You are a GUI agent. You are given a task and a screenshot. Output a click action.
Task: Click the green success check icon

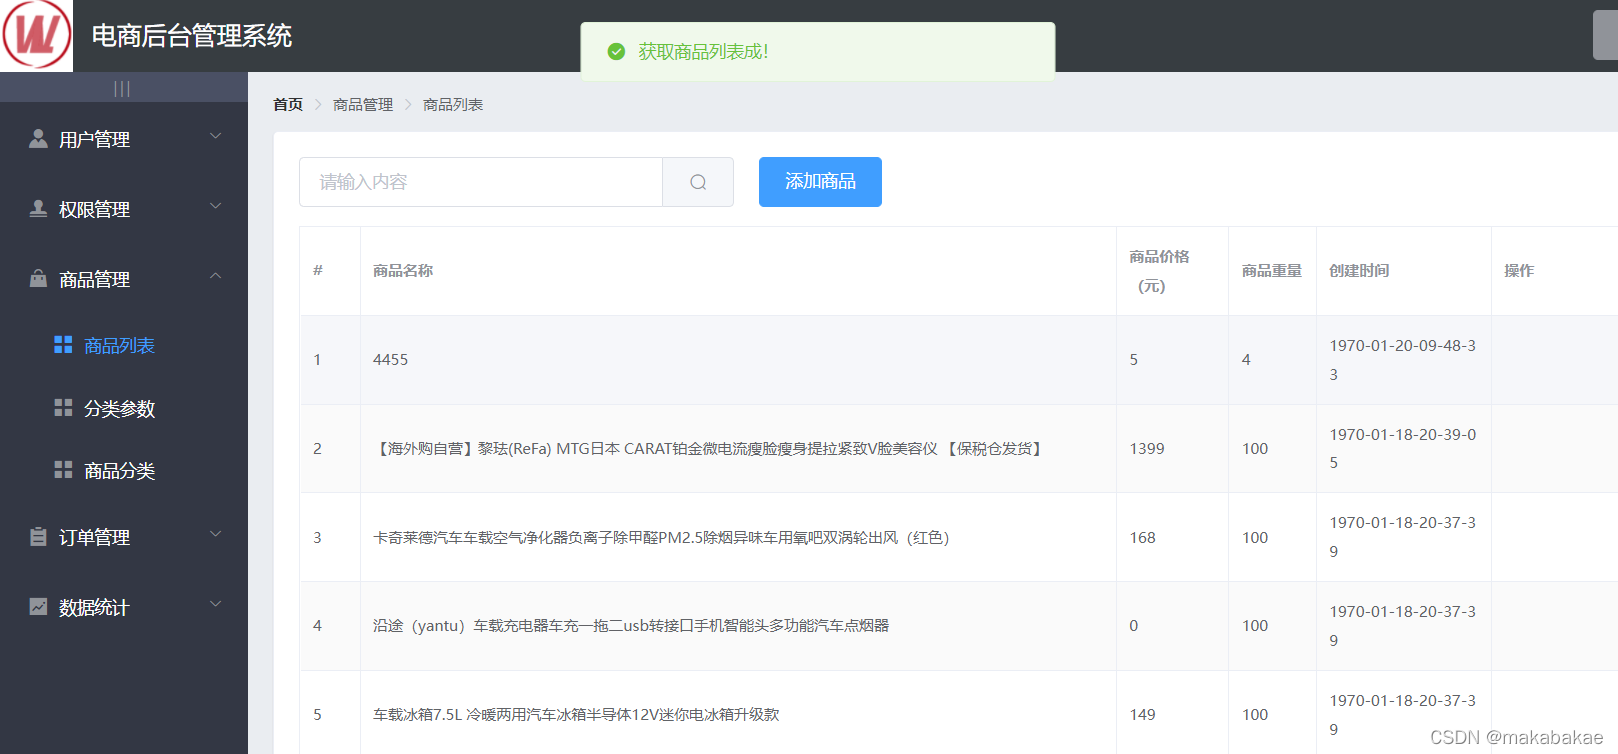tap(617, 51)
